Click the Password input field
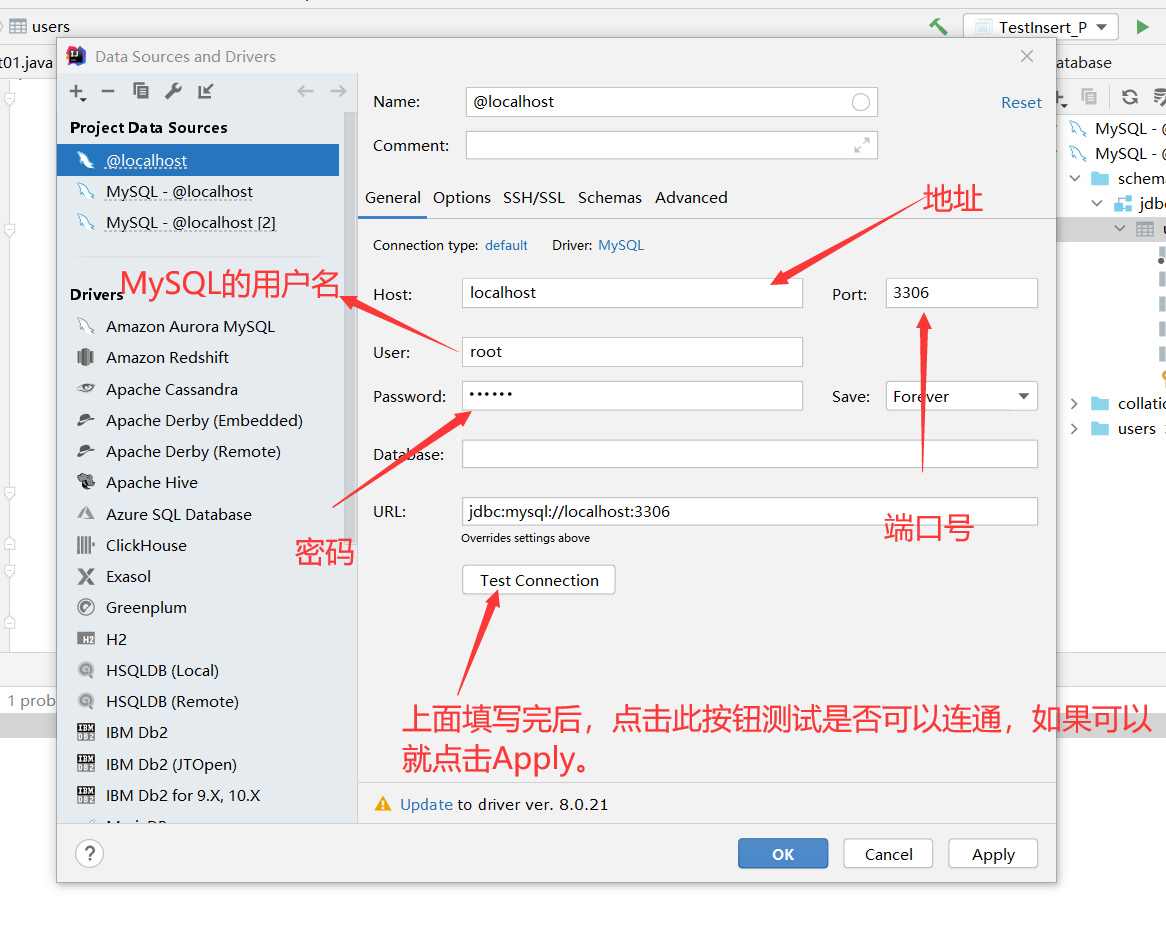The height and width of the screenshot is (944, 1166). [632, 395]
